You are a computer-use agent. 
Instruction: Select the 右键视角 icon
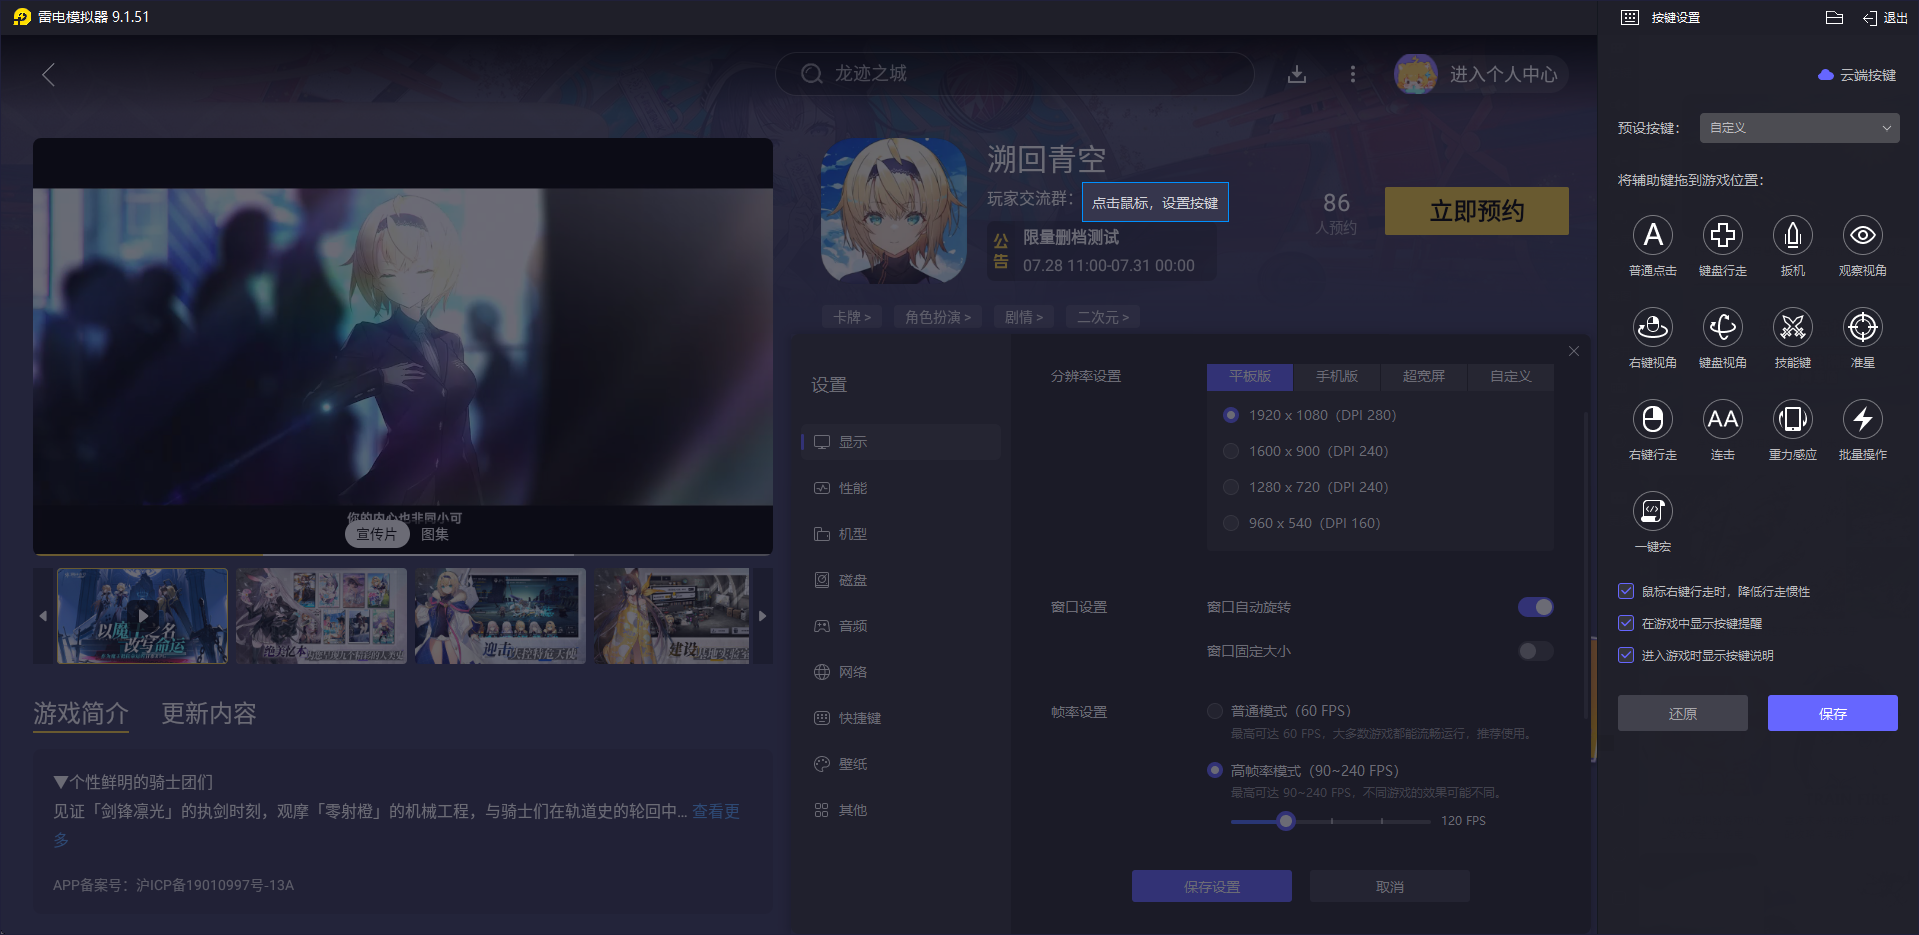click(x=1653, y=327)
